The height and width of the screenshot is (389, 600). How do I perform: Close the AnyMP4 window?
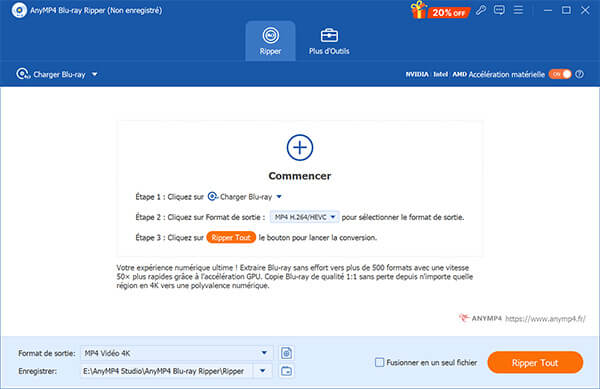pyautogui.click(x=585, y=10)
